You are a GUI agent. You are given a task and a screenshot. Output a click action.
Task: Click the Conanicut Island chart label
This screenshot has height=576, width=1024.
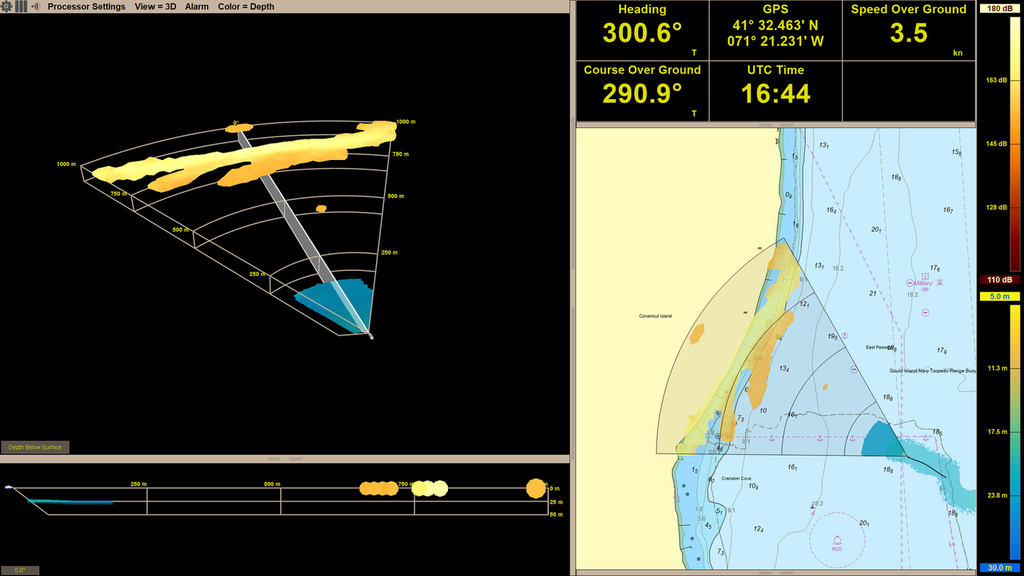click(x=655, y=316)
